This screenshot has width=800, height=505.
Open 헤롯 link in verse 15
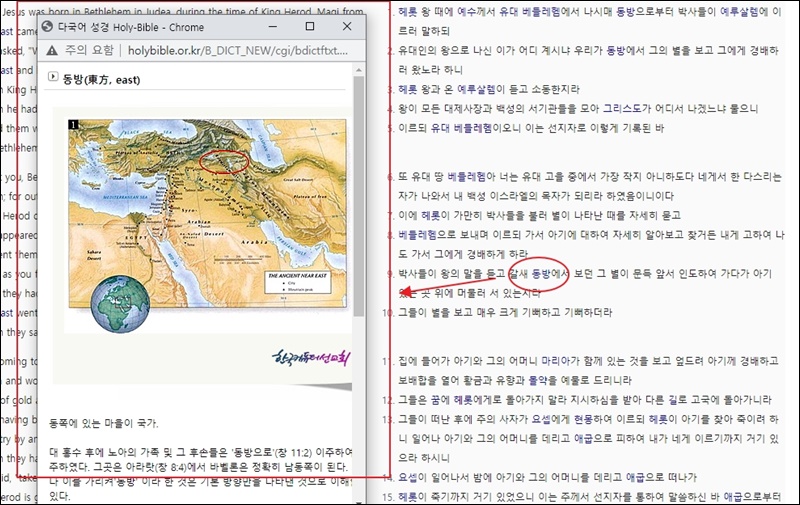[x=408, y=497]
